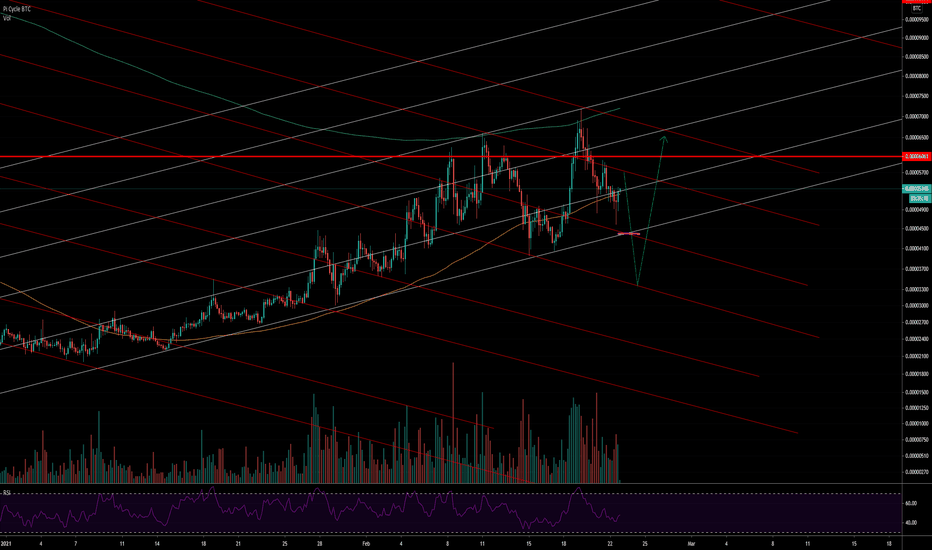Click the 0.00005700 price axis label
Screen dimensions: 932x550
(917, 173)
